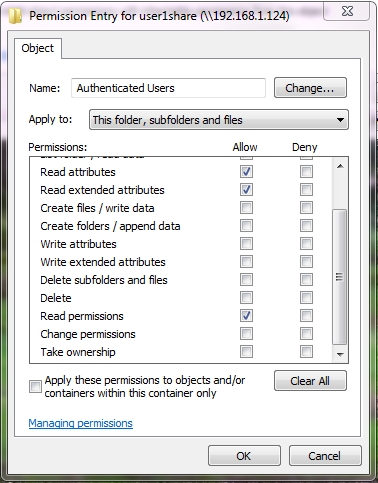Check Deny for Write attributes
The height and width of the screenshot is (483, 378).
306,244
